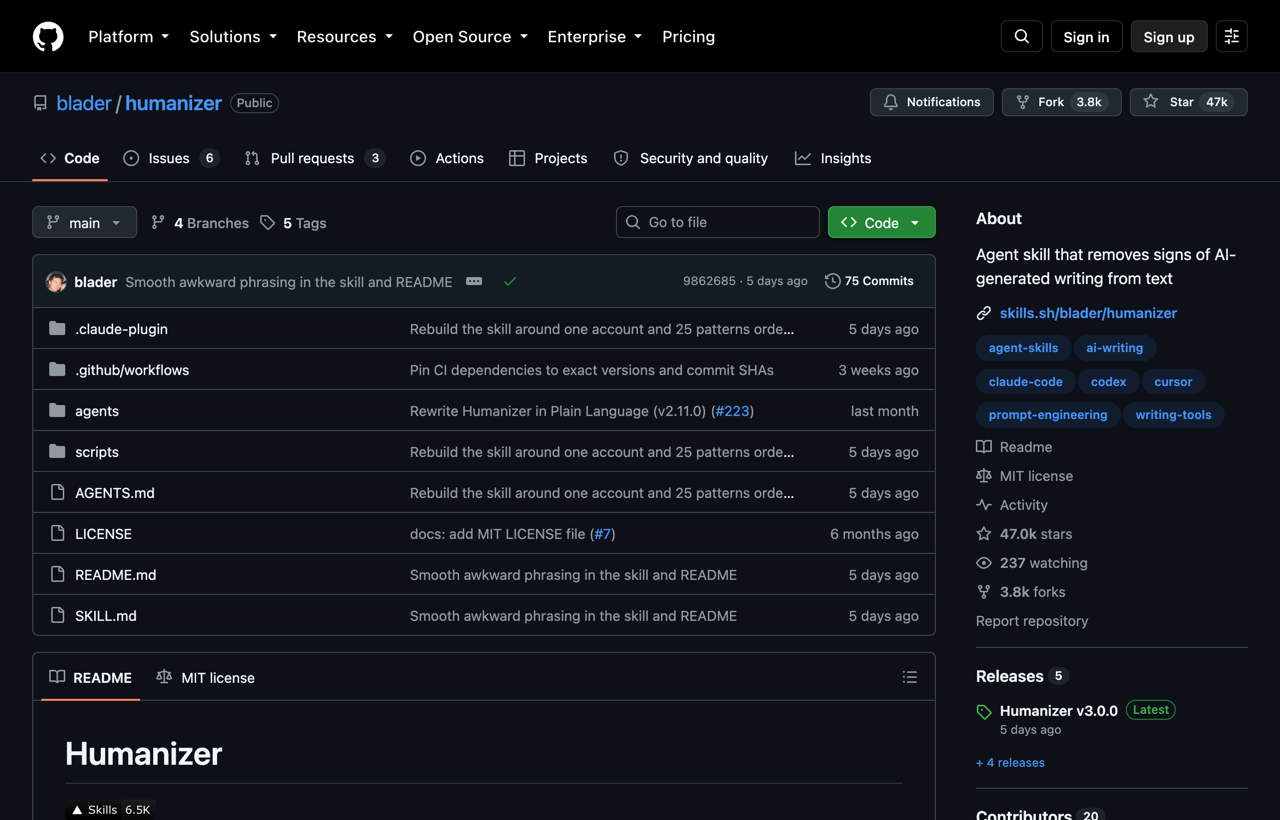This screenshot has height=820, width=1280.
Task: Click the GitHub logo icon
Action: tap(48, 37)
